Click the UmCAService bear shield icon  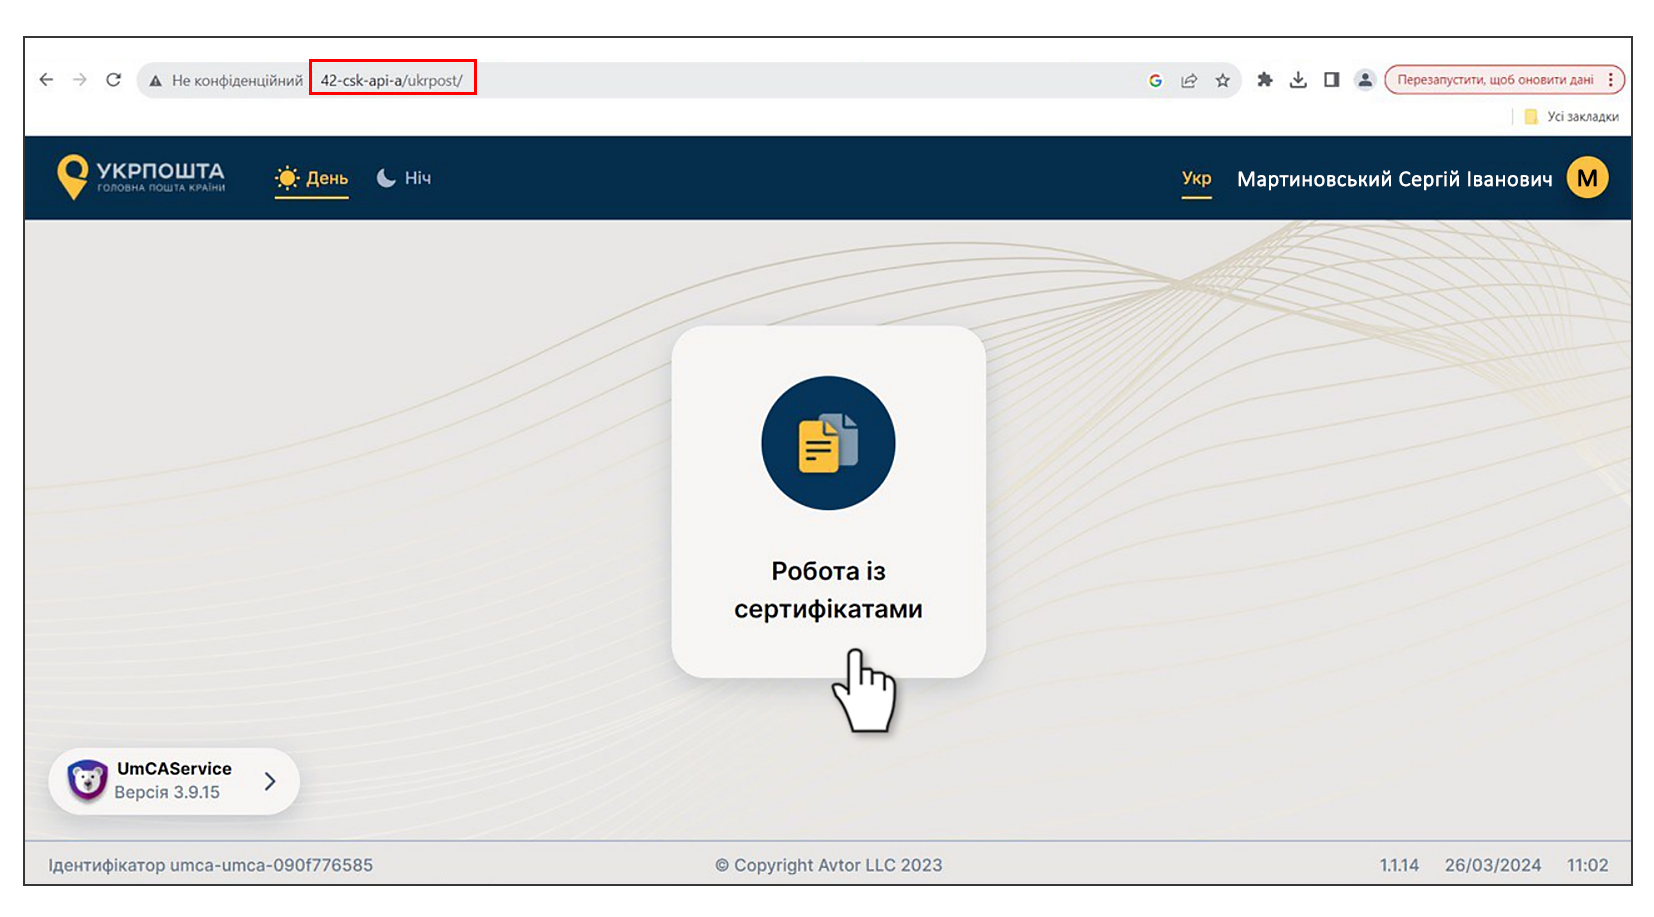88,780
